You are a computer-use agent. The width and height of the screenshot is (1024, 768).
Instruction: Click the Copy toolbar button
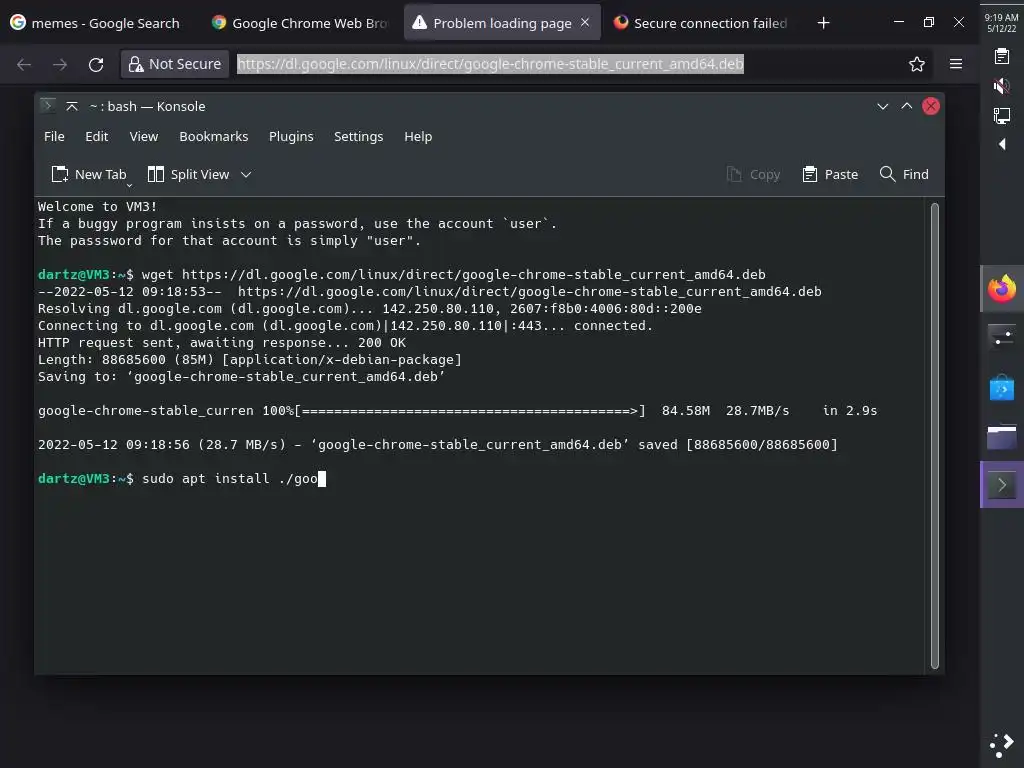click(753, 174)
